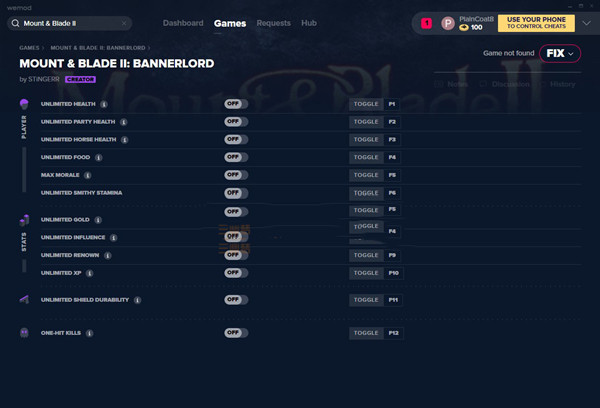Screen dimensions: 600x408
Task: Open the red notification badge
Action: (x=426, y=23)
